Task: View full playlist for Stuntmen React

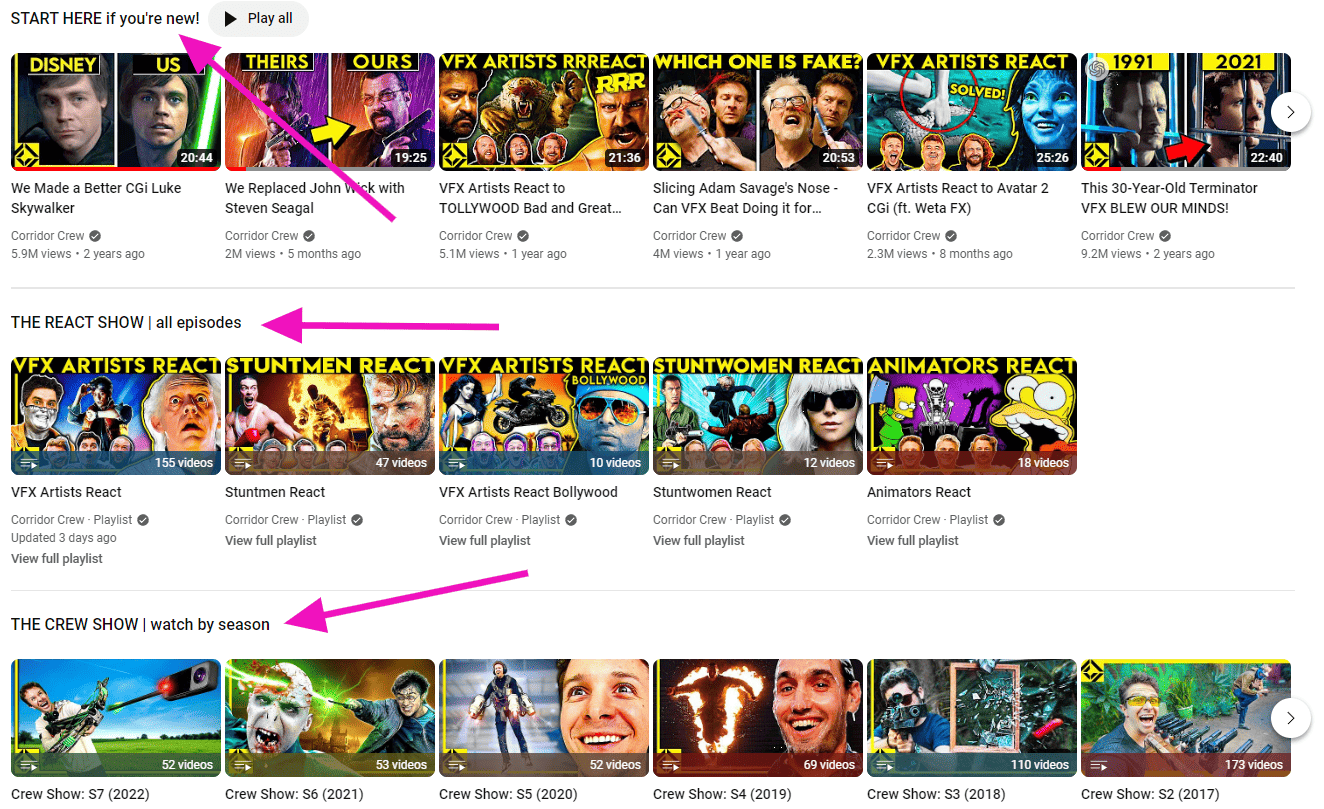Action: click(x=271, y=541)
